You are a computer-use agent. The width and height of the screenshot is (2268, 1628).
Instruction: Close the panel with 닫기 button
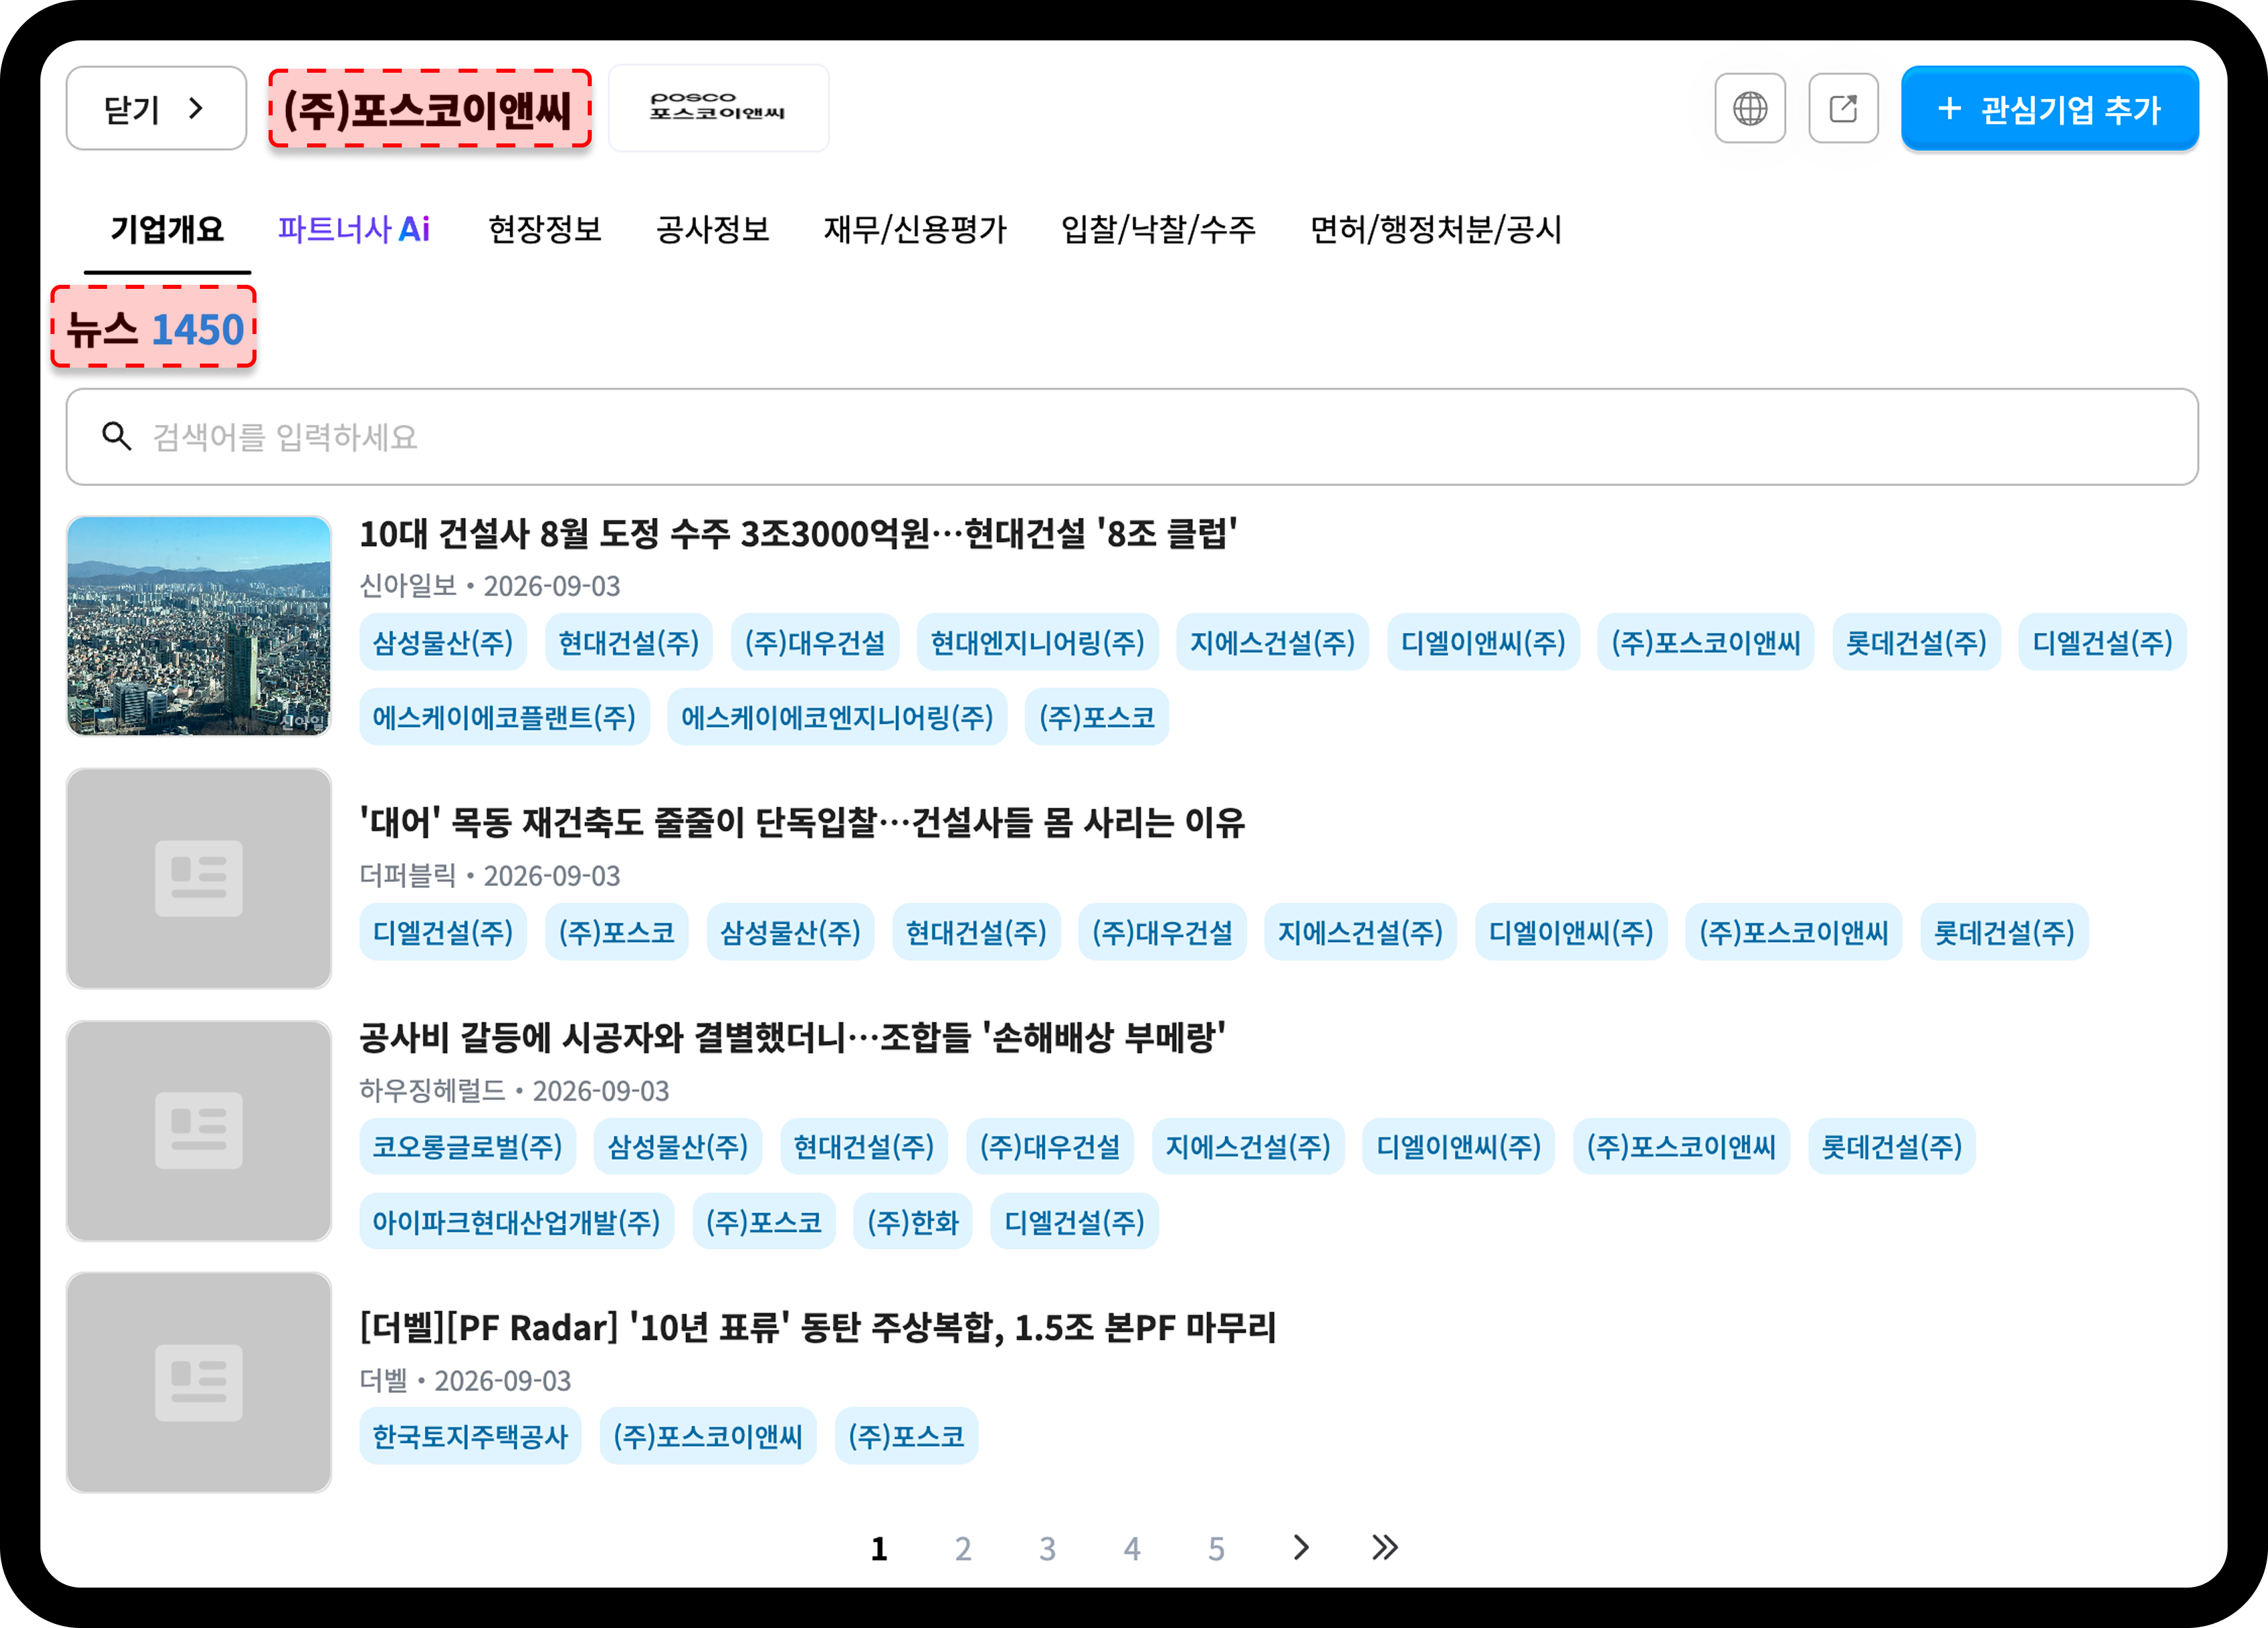click(156, 108)
